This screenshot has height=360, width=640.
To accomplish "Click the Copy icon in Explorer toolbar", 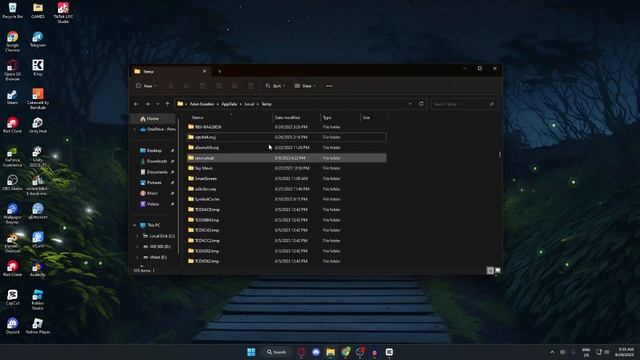I will 187,86.
